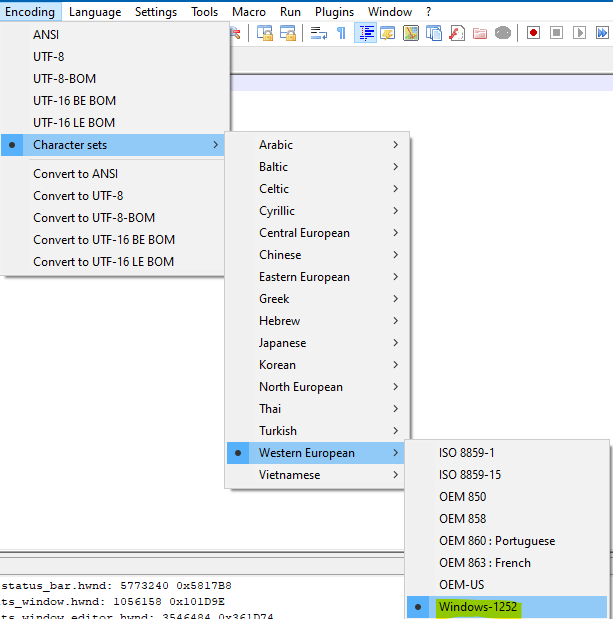
Task: Select OEM-US encoding
Action: coord(507,585)
